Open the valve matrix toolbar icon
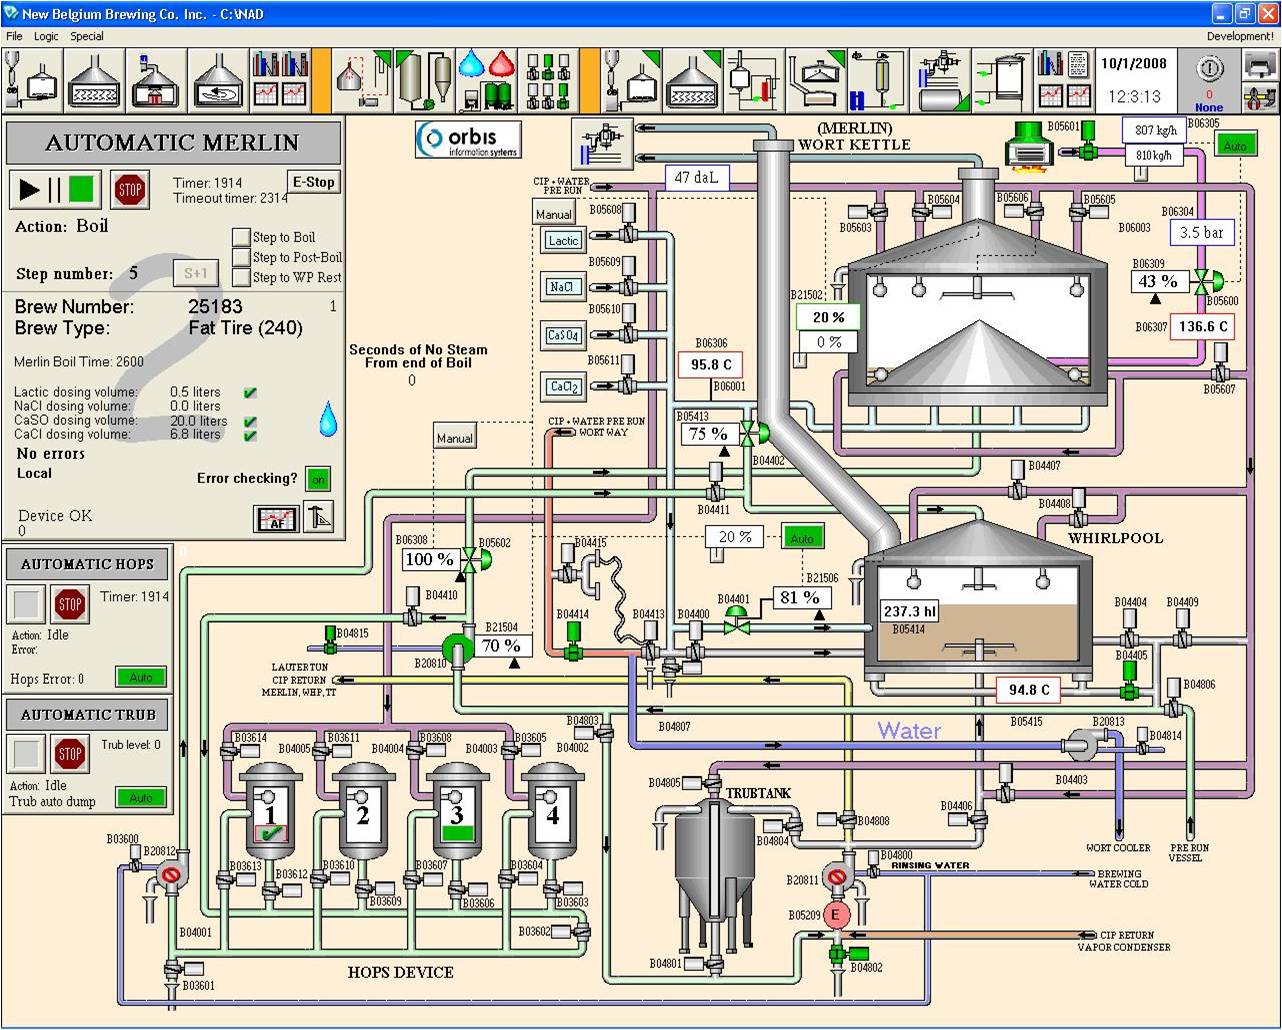Screen dimensions: 1282x1030 coord(549,80)
